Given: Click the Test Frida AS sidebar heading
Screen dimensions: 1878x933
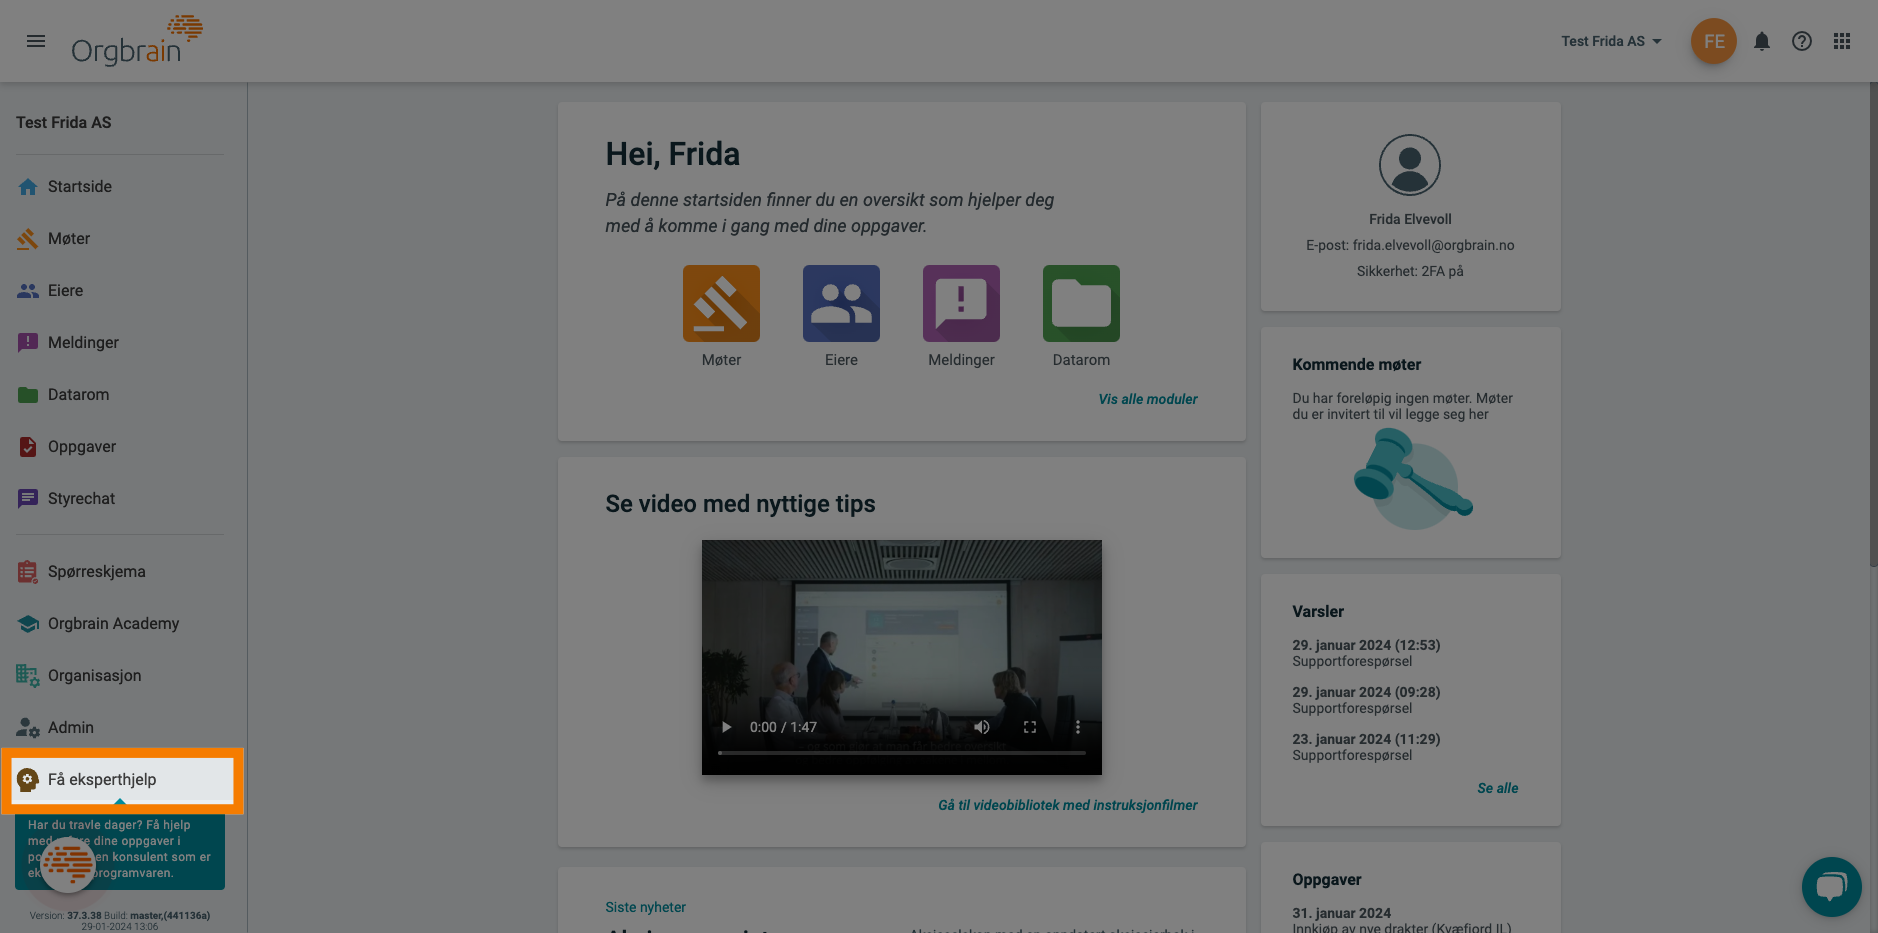Looking at the screenshot, I should [x=64, y=122].
